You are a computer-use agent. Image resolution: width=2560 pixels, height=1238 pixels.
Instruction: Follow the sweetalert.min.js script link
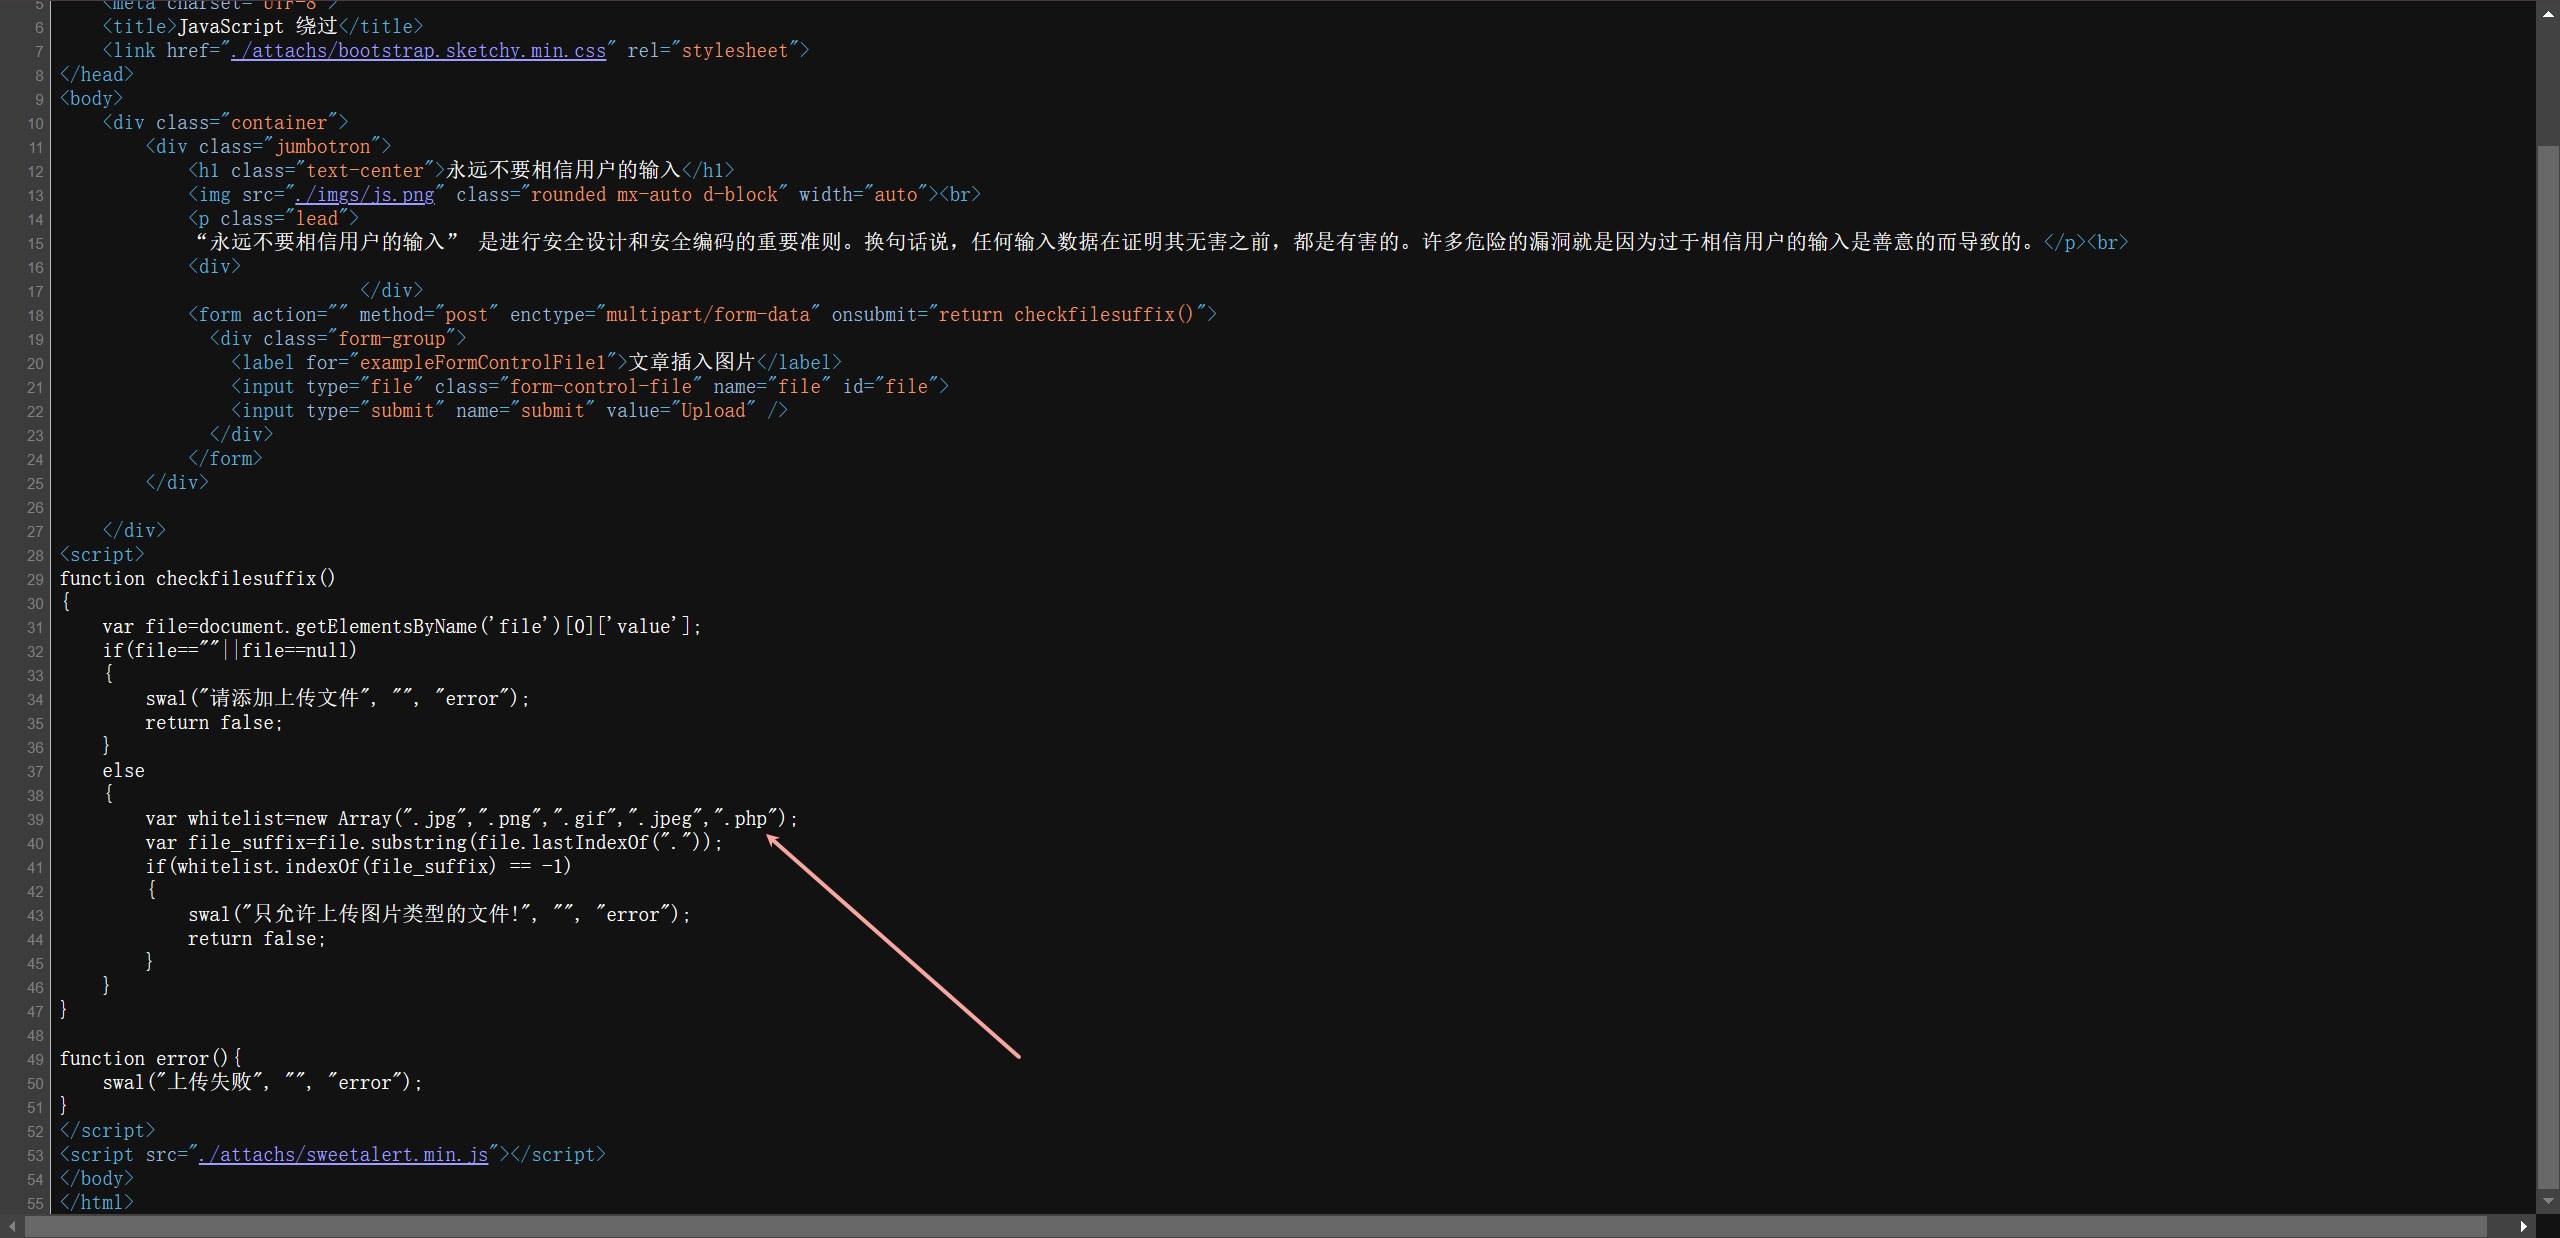343,1155
